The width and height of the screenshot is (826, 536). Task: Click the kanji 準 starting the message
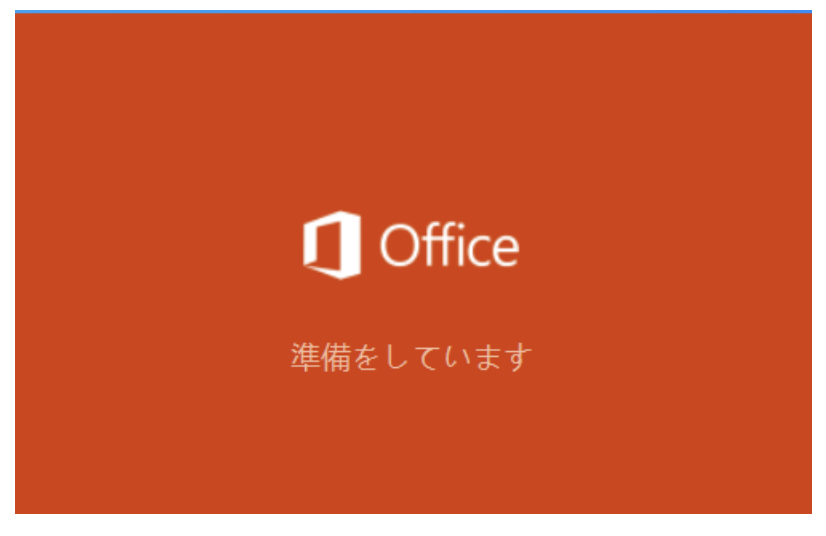pos(306,357)
